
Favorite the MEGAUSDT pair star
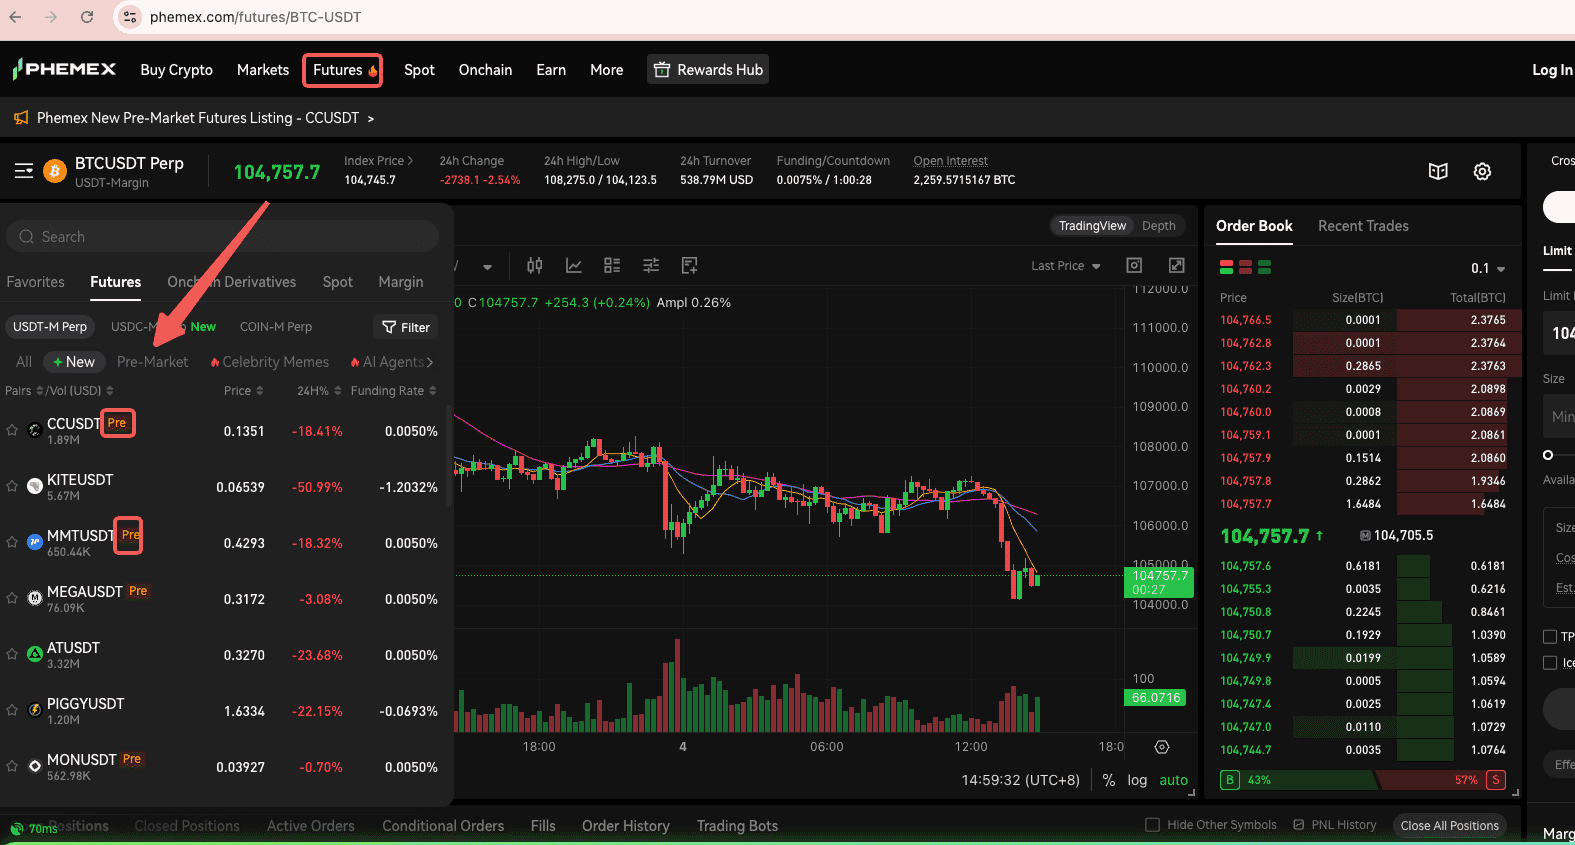[x=12, y=598]
